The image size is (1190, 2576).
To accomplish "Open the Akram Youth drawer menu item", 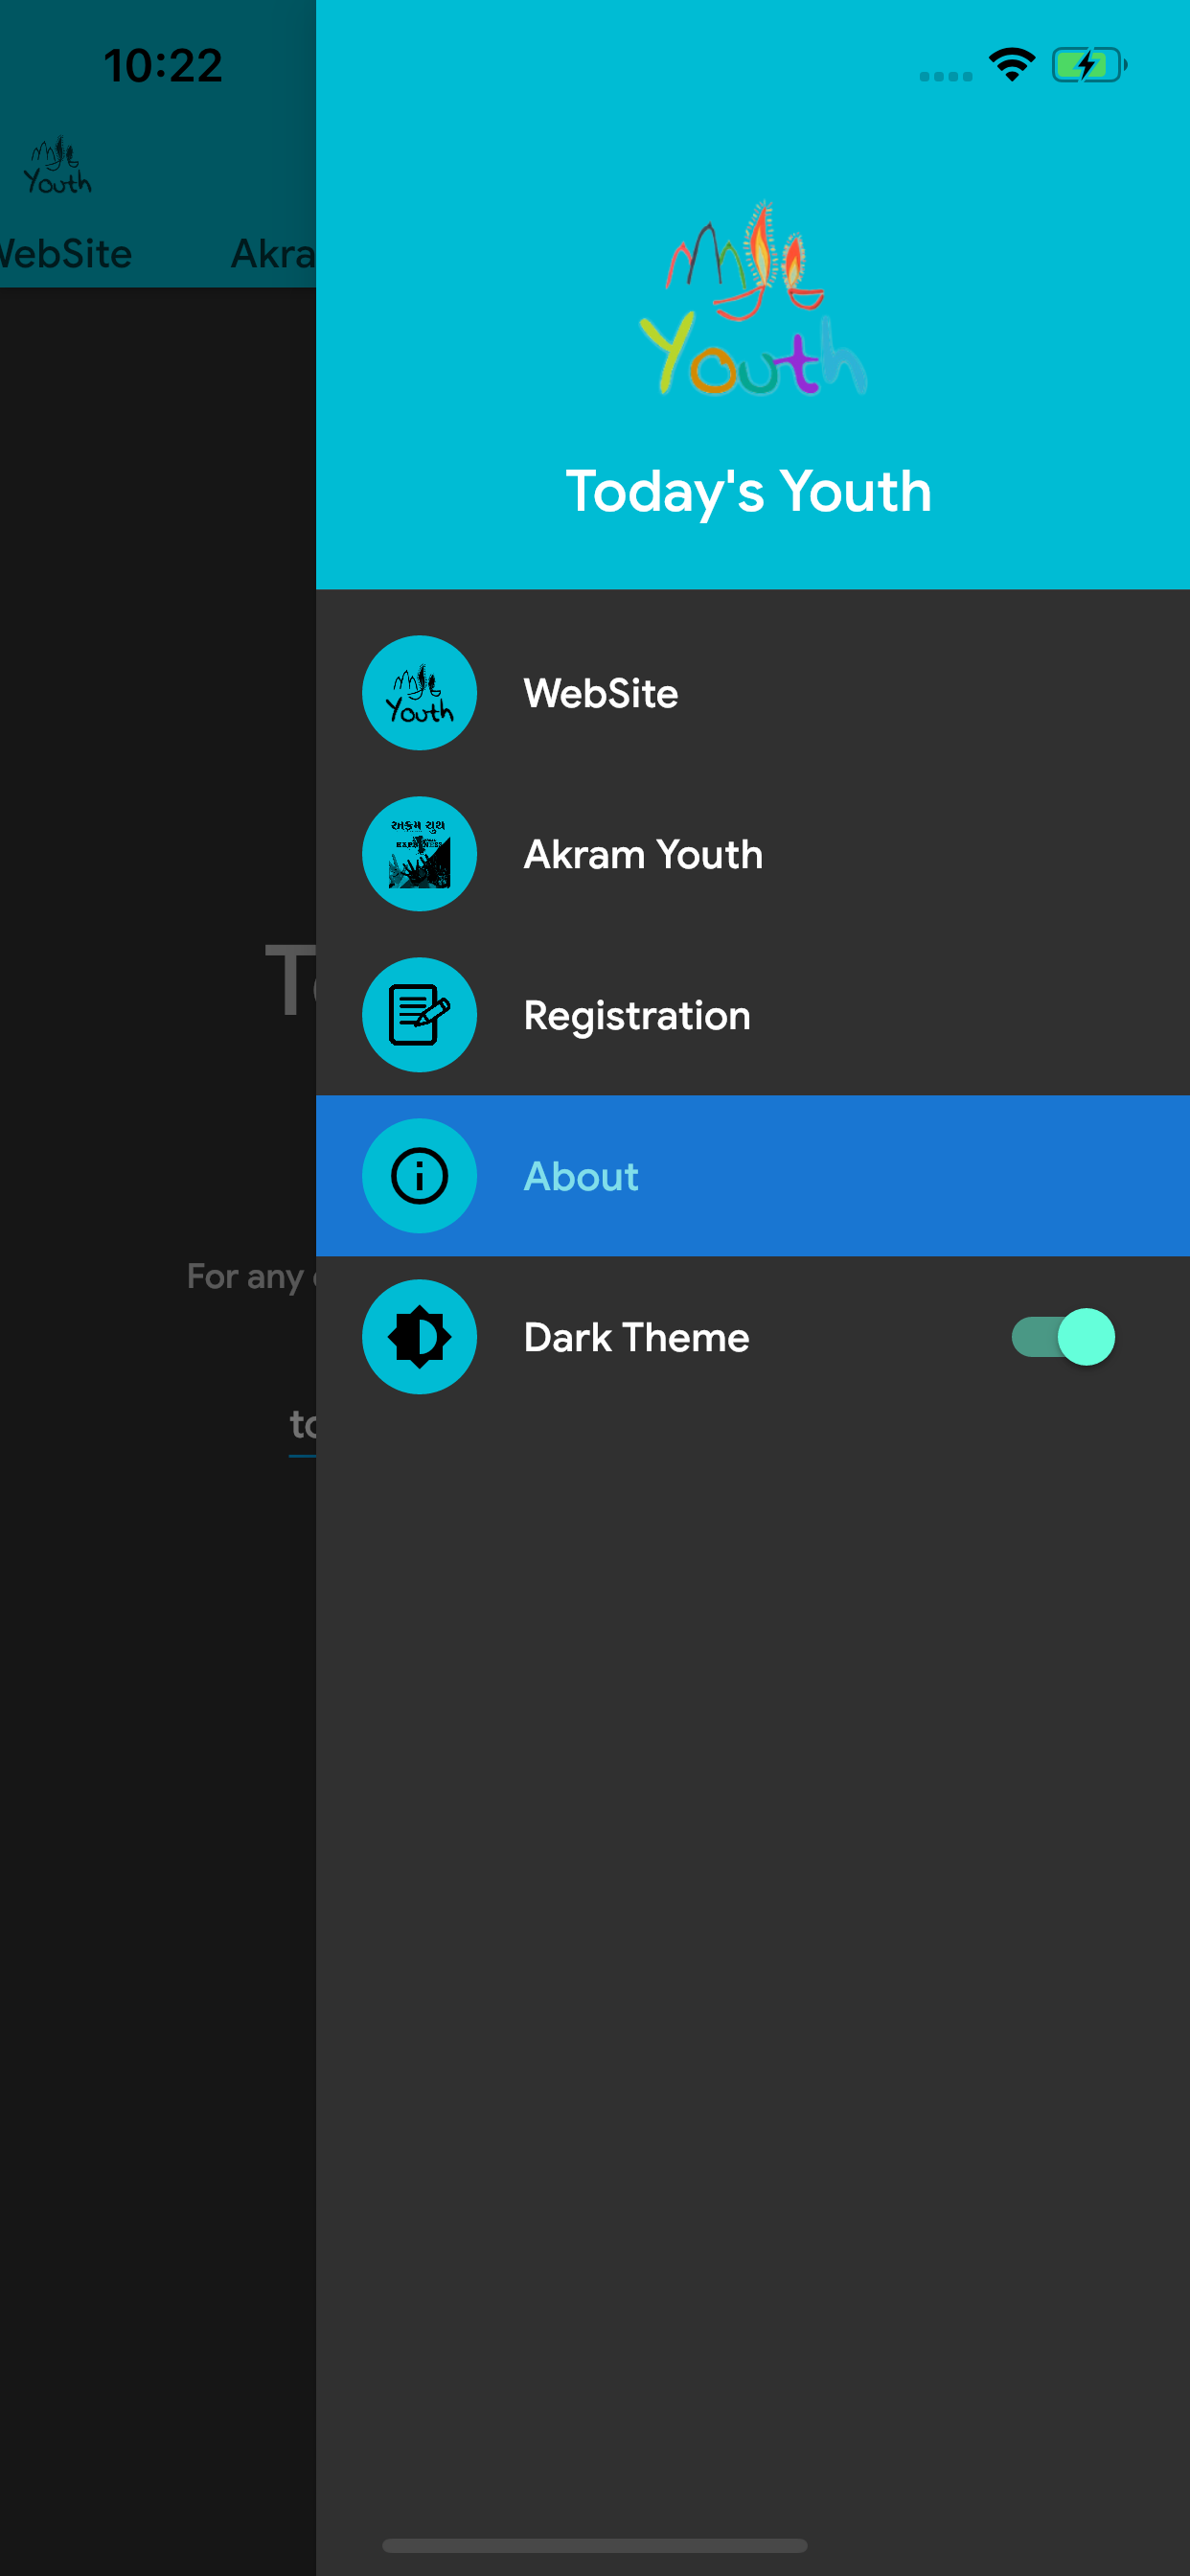I will pos(753,854).
